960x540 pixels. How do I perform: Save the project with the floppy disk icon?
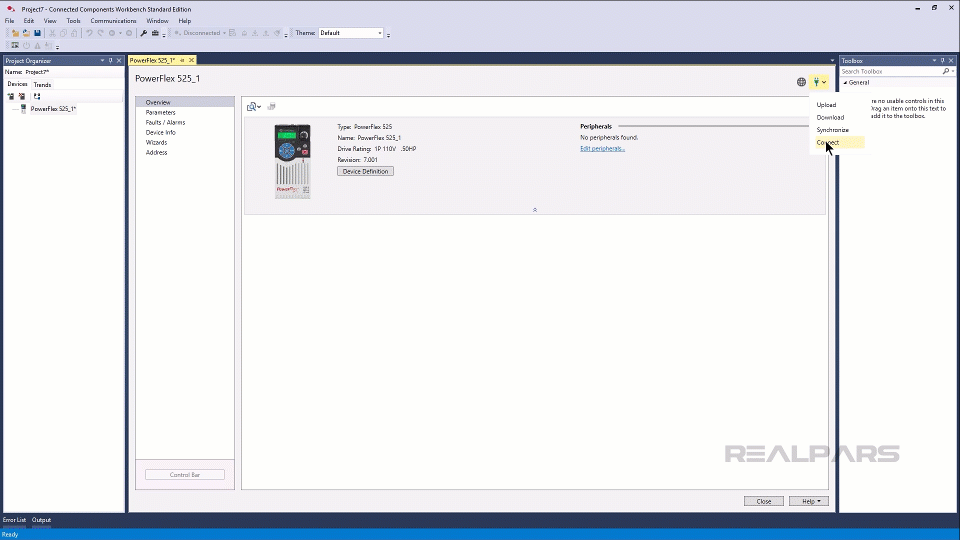(37, 33)
